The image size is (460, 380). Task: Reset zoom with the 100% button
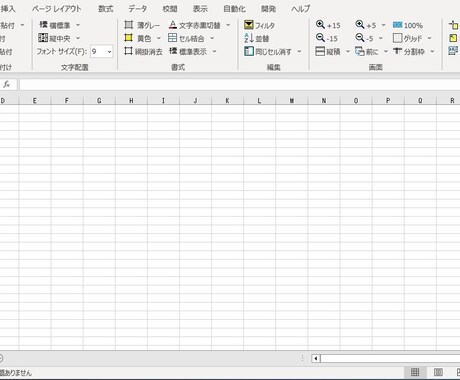[408, 25]
